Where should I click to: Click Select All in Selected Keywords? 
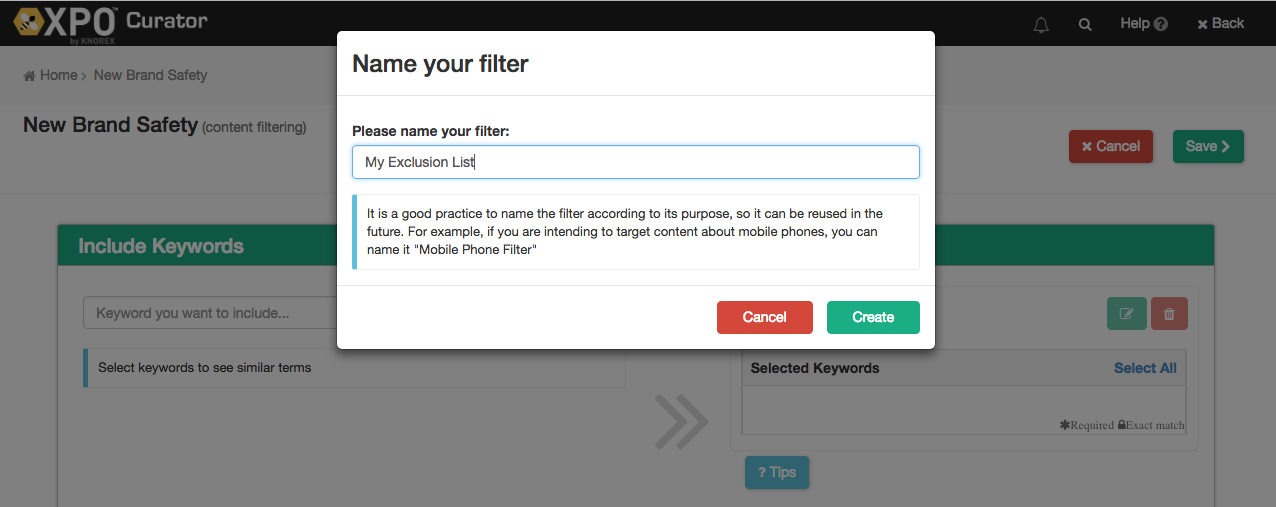tap(1145, 368)
